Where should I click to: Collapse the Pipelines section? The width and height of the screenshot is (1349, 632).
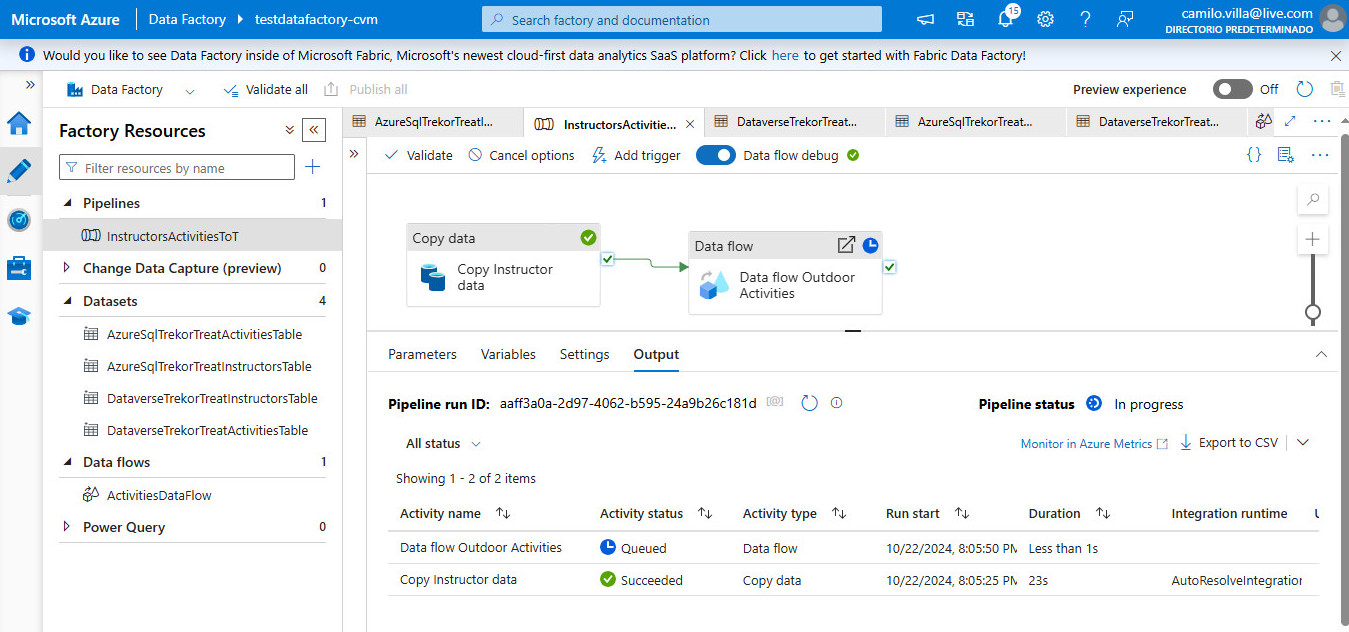coord(68,203)
